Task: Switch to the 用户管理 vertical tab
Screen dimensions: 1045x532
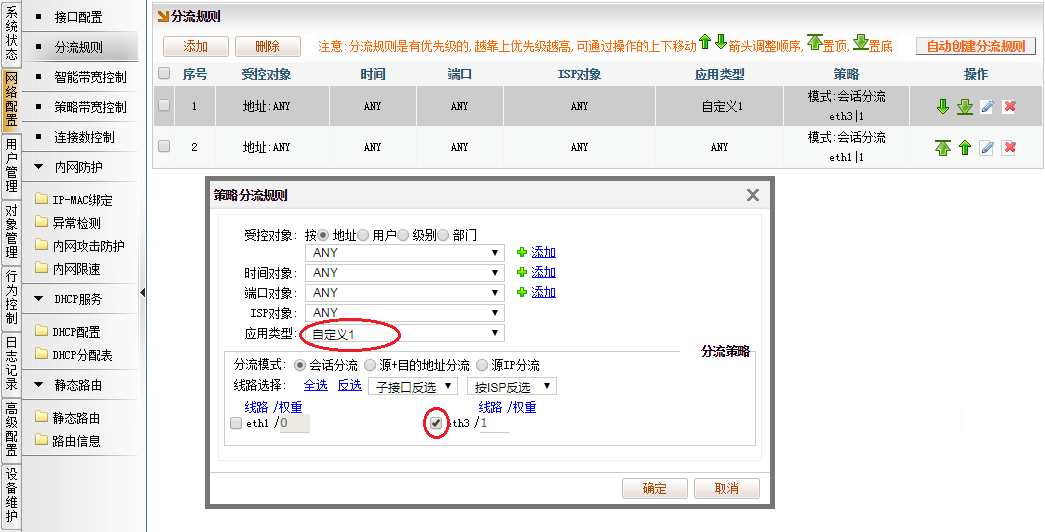Action: coord(11,166)
